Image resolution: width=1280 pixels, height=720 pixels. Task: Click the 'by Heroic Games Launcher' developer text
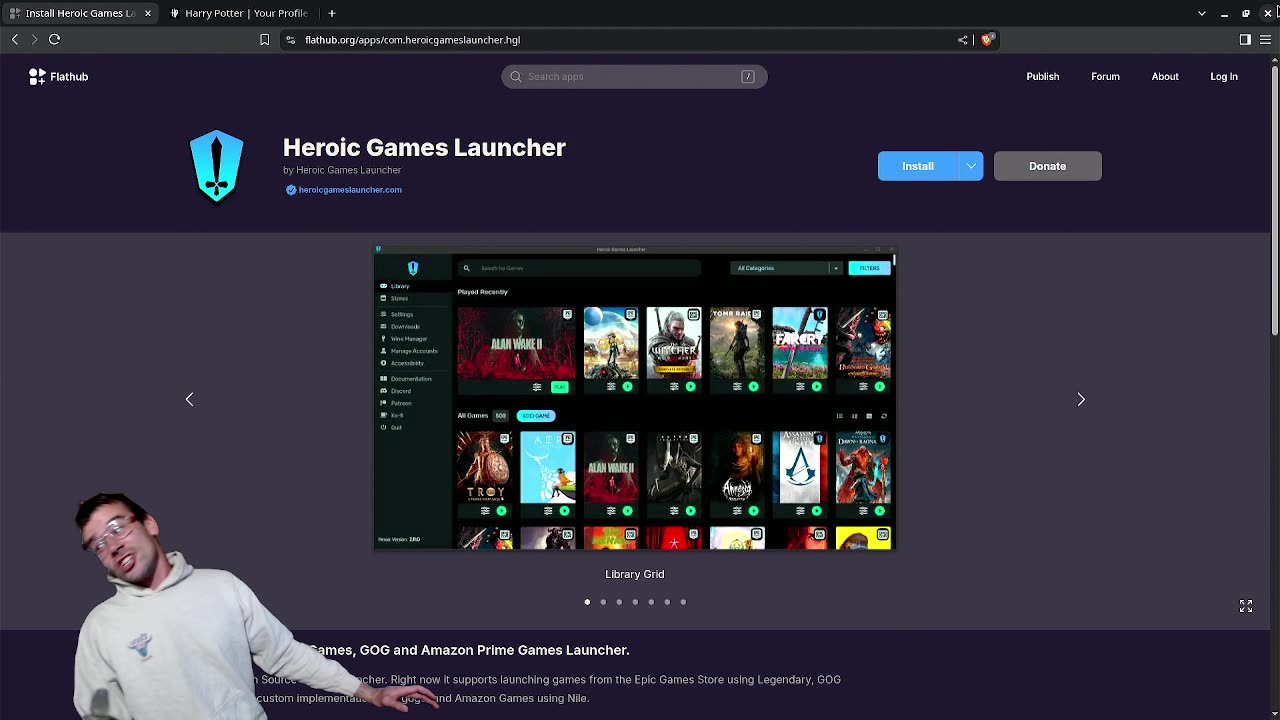click(342, 170)
